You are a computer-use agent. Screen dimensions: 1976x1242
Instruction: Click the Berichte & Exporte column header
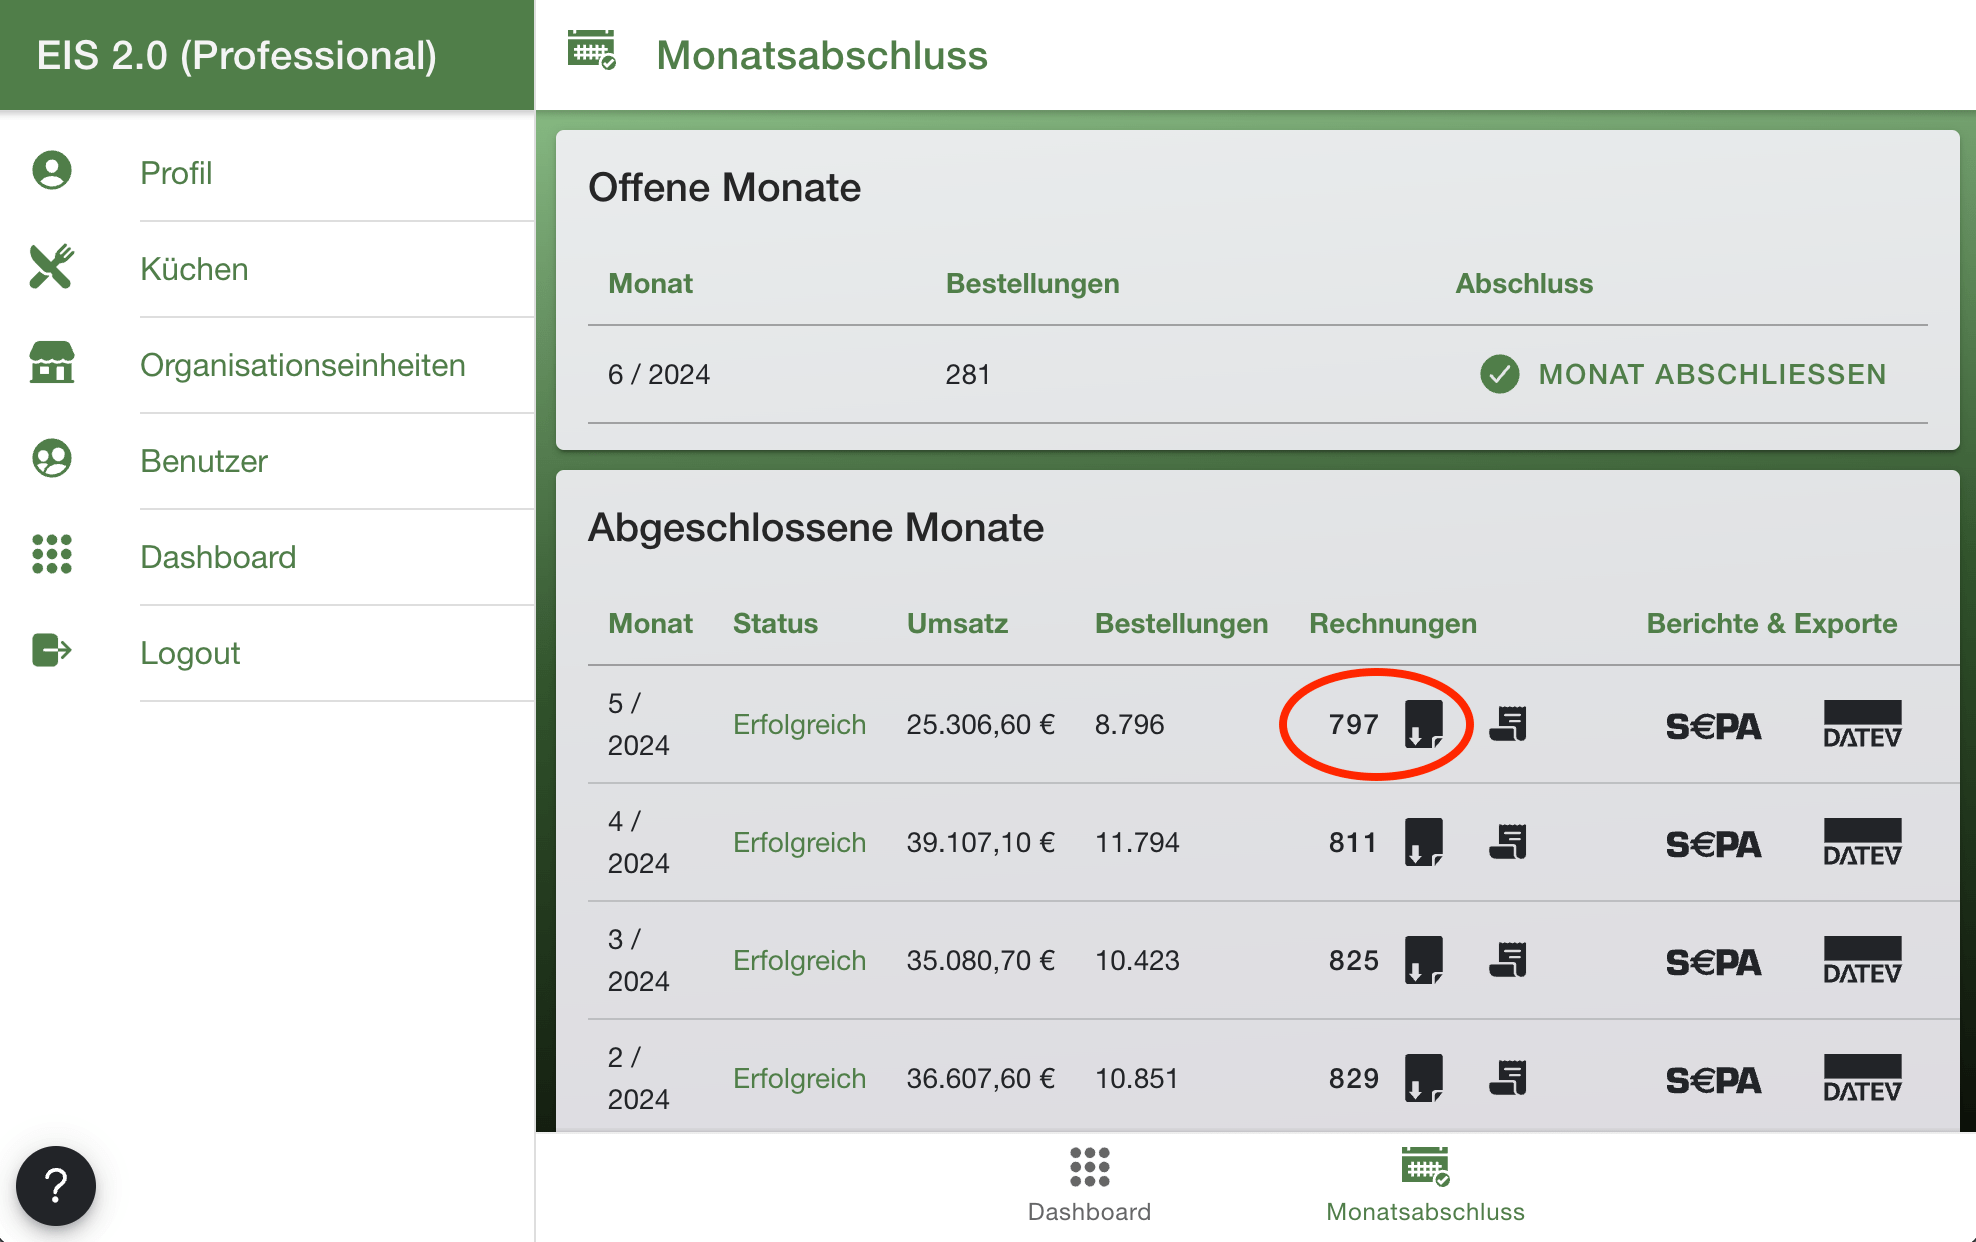point(1772,623)
